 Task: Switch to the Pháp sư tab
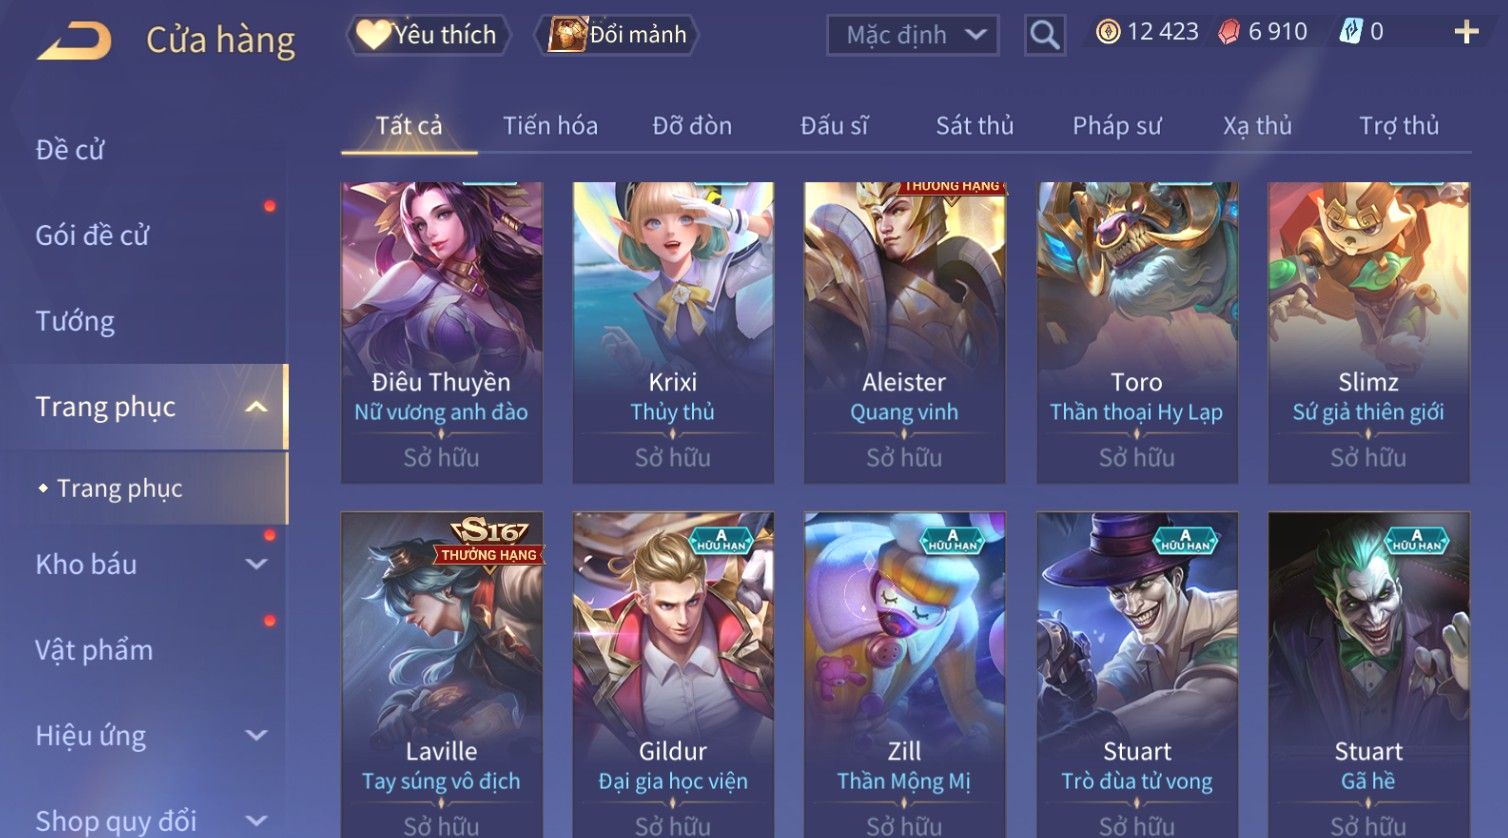(x=1117, y=126)
